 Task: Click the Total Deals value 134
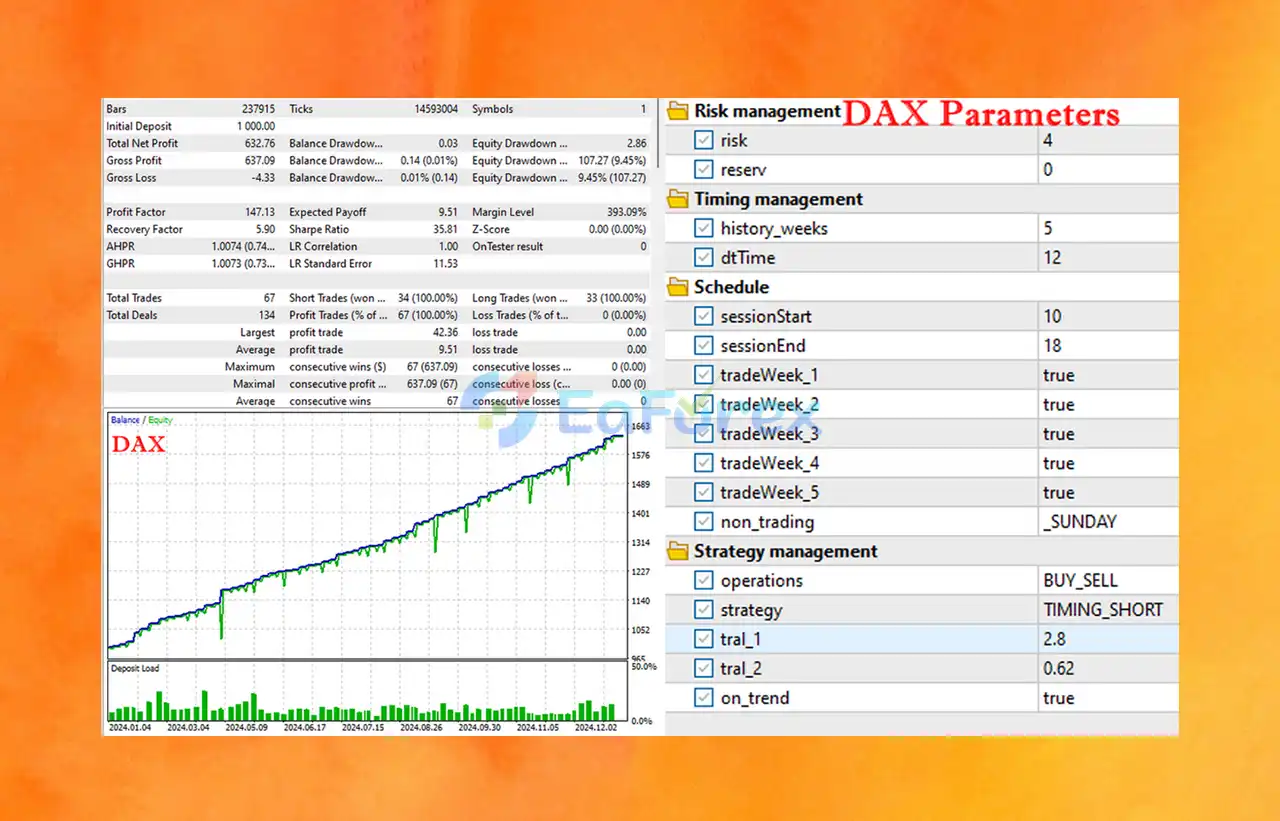pos(266,316)
